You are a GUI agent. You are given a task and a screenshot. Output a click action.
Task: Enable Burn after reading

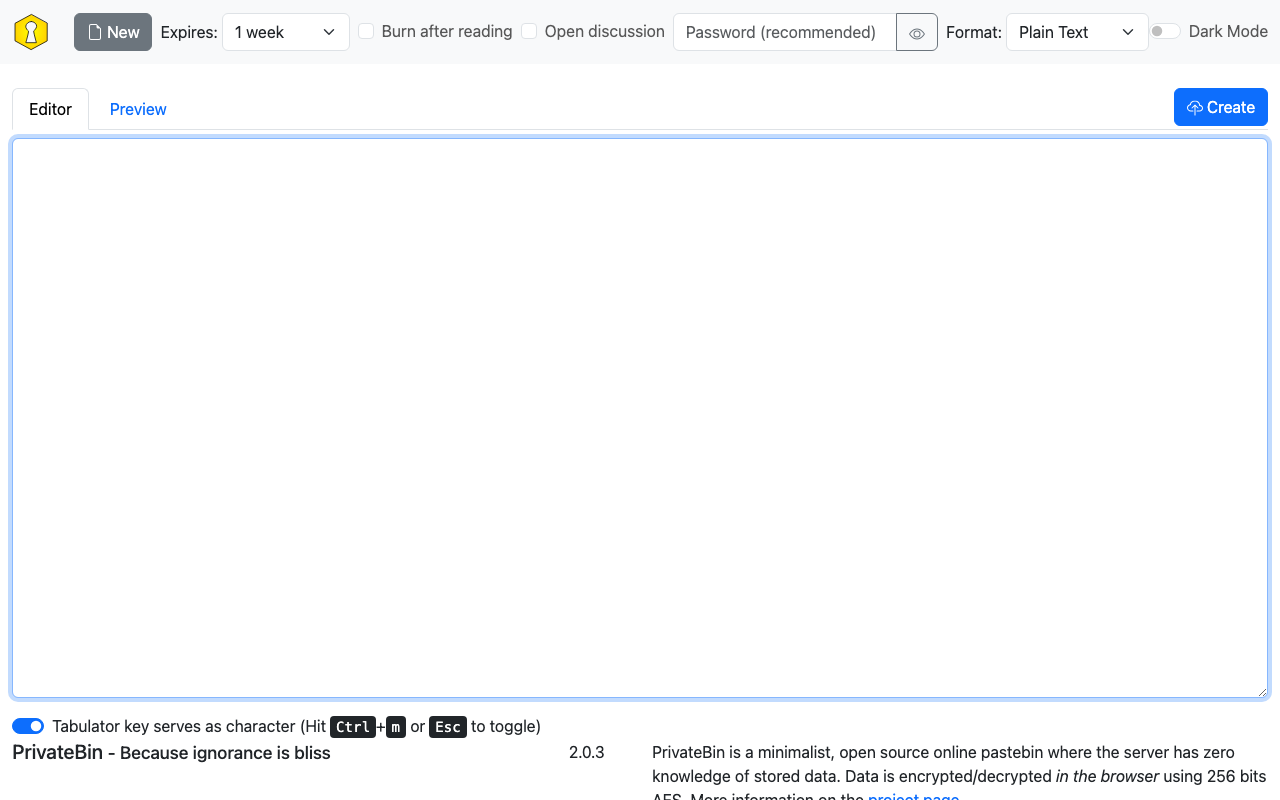pyautogui.click(x=366, y=31)
